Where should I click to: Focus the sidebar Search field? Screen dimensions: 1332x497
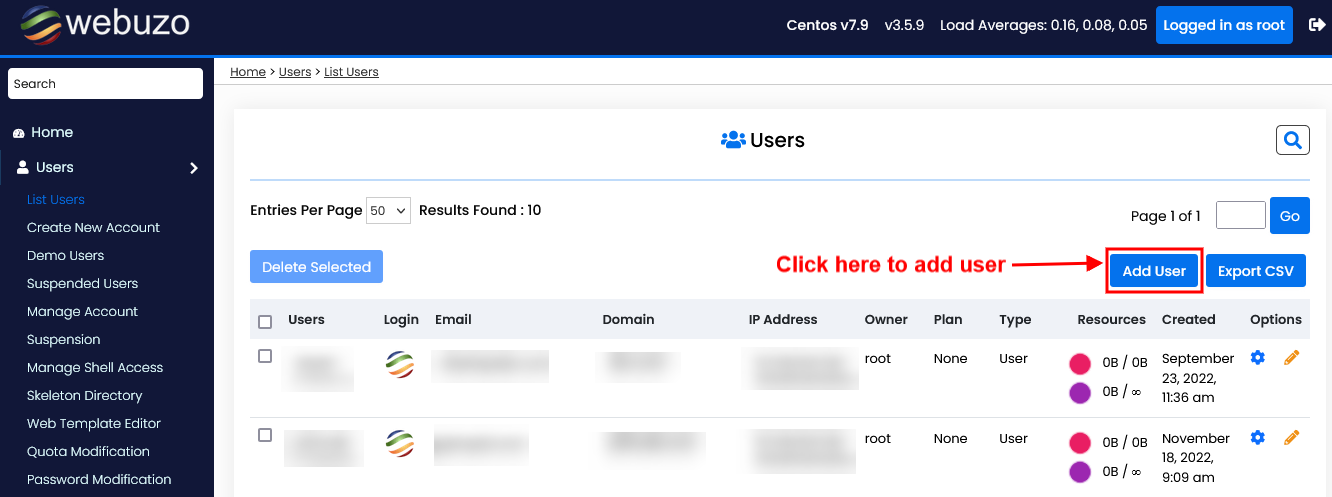pos(105,84)
